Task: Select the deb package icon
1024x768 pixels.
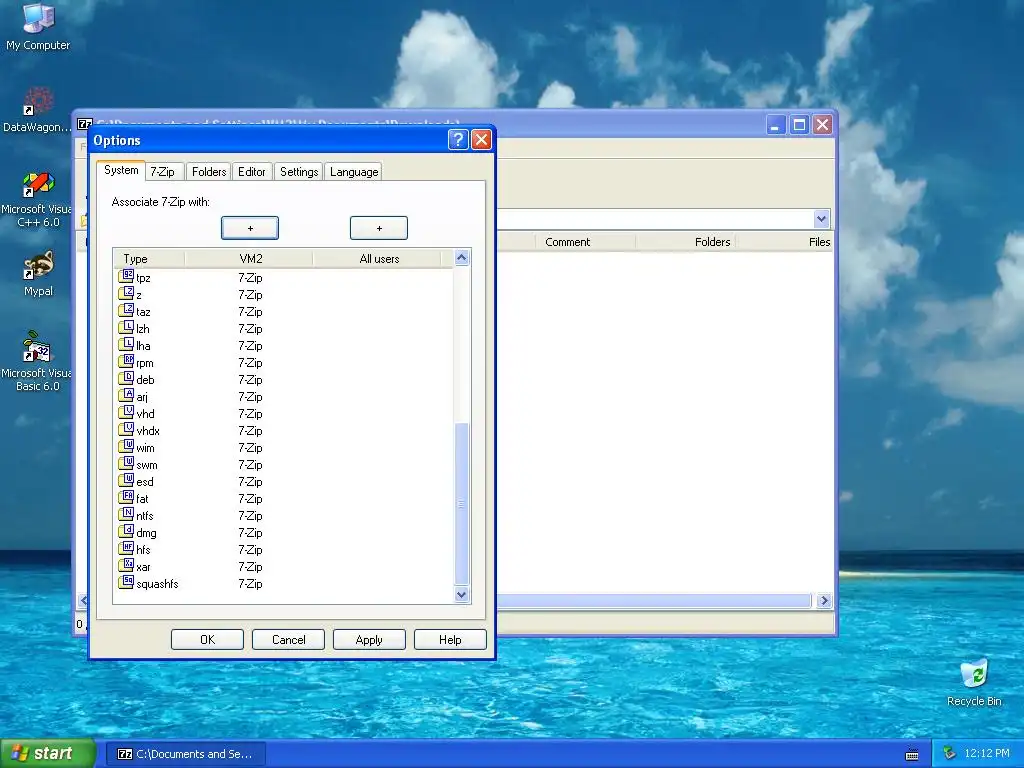Action: tap(126, 379)
